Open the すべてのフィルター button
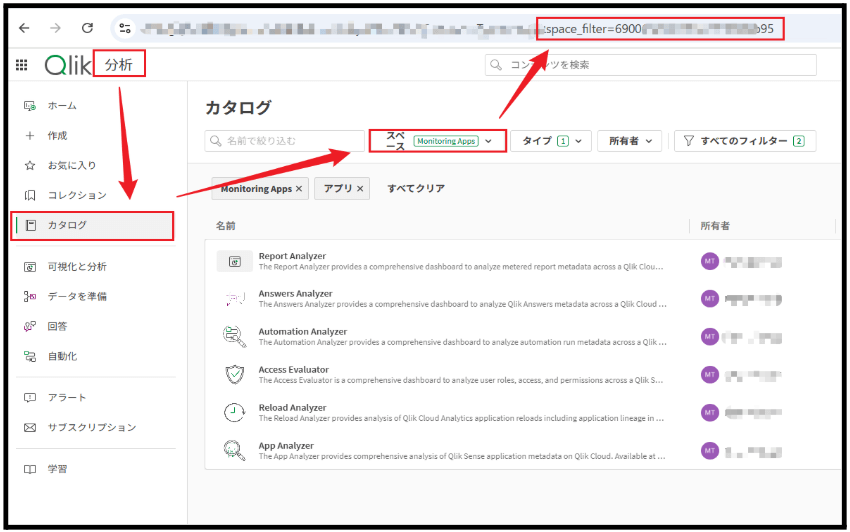 (745, 142)
